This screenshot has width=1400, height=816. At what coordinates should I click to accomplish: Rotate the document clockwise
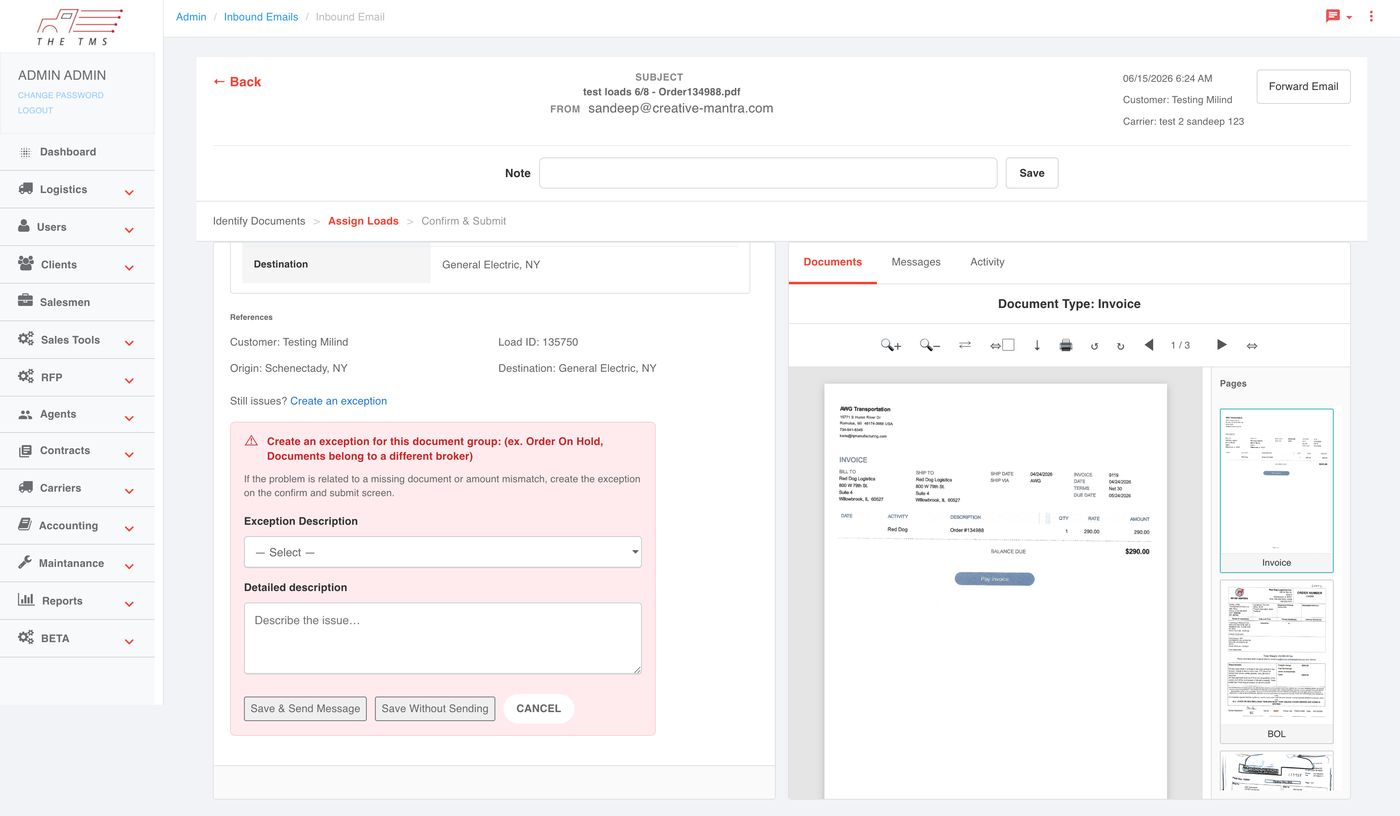click(1120, 346)
